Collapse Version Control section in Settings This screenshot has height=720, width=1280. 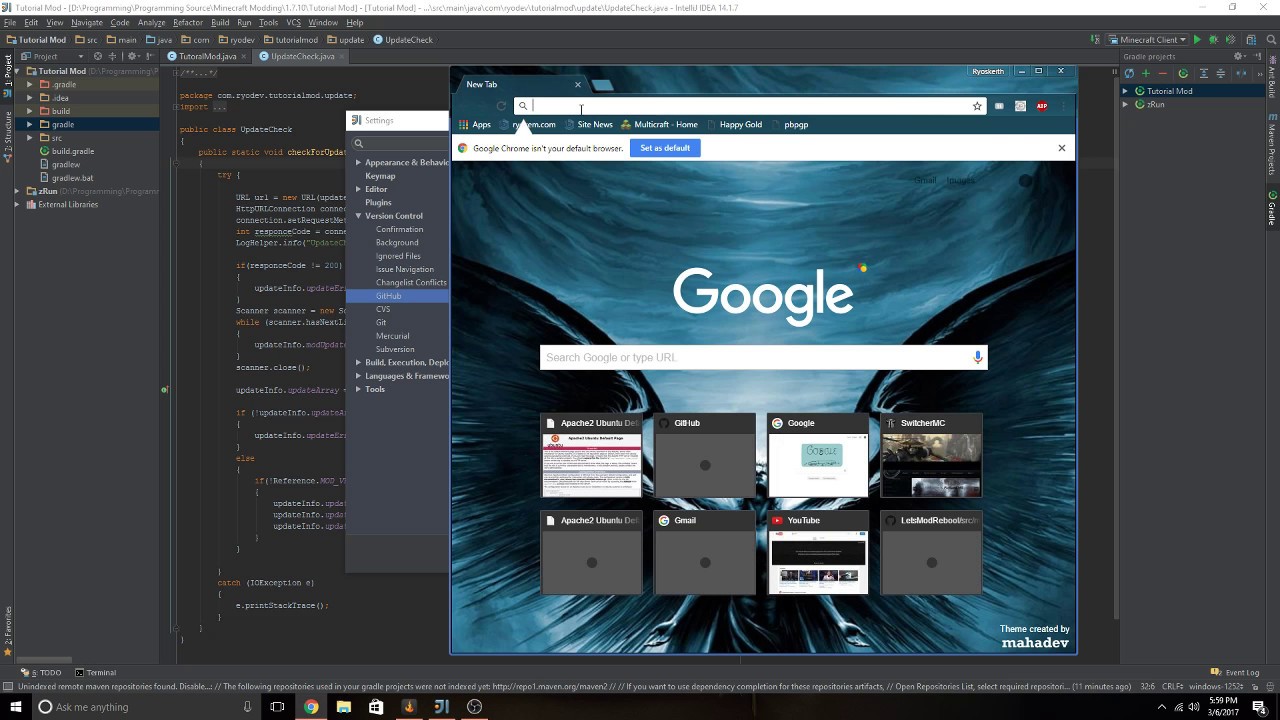(358, 216)
